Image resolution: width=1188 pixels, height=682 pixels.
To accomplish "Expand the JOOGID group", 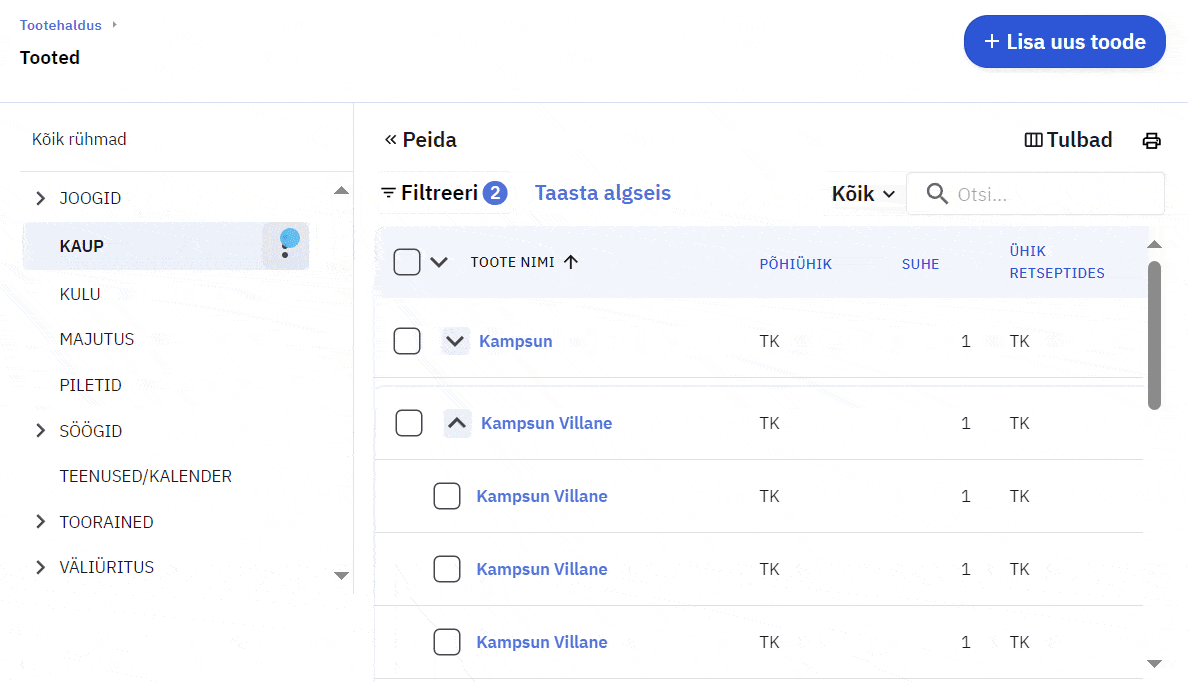I will pyautogui.click(x=40, y=198).
